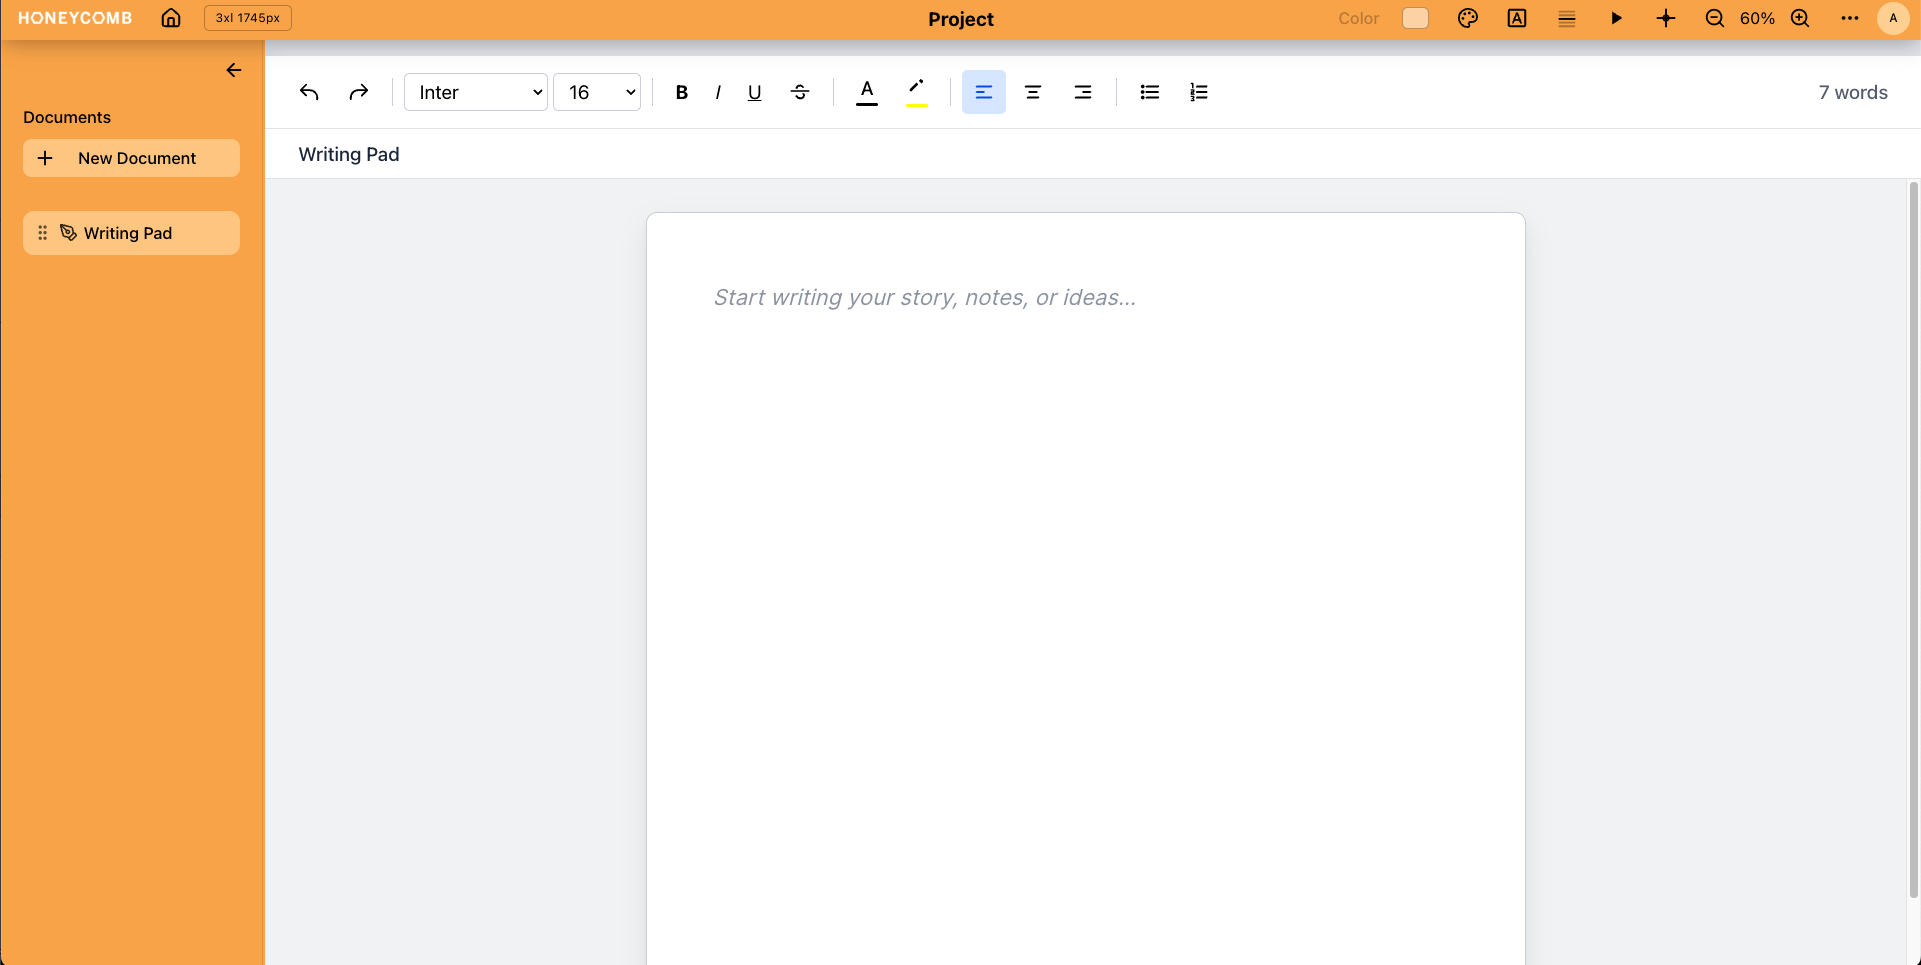
Task: Toggle italic formatting
Action: [718, 92]
